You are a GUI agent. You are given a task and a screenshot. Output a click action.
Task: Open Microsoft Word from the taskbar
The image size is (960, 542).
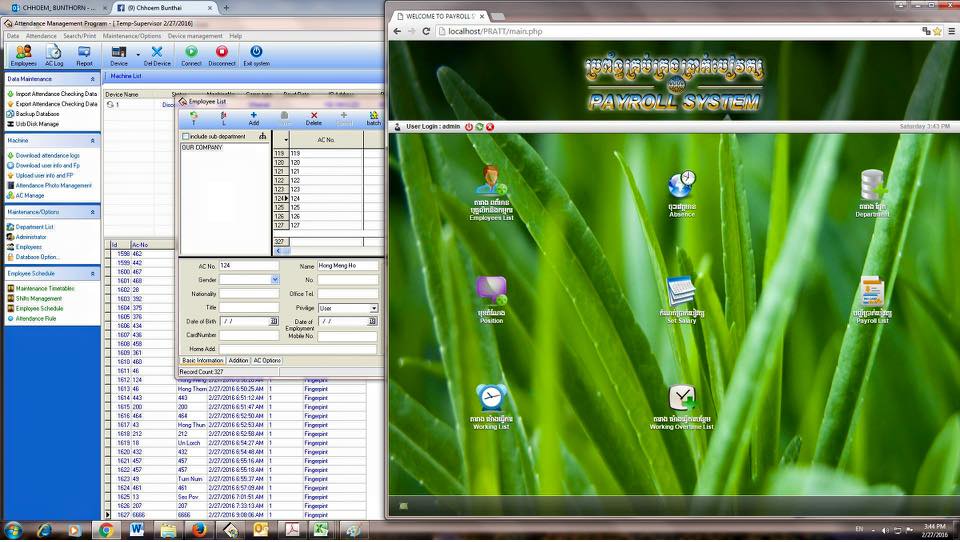coord(137,529)
